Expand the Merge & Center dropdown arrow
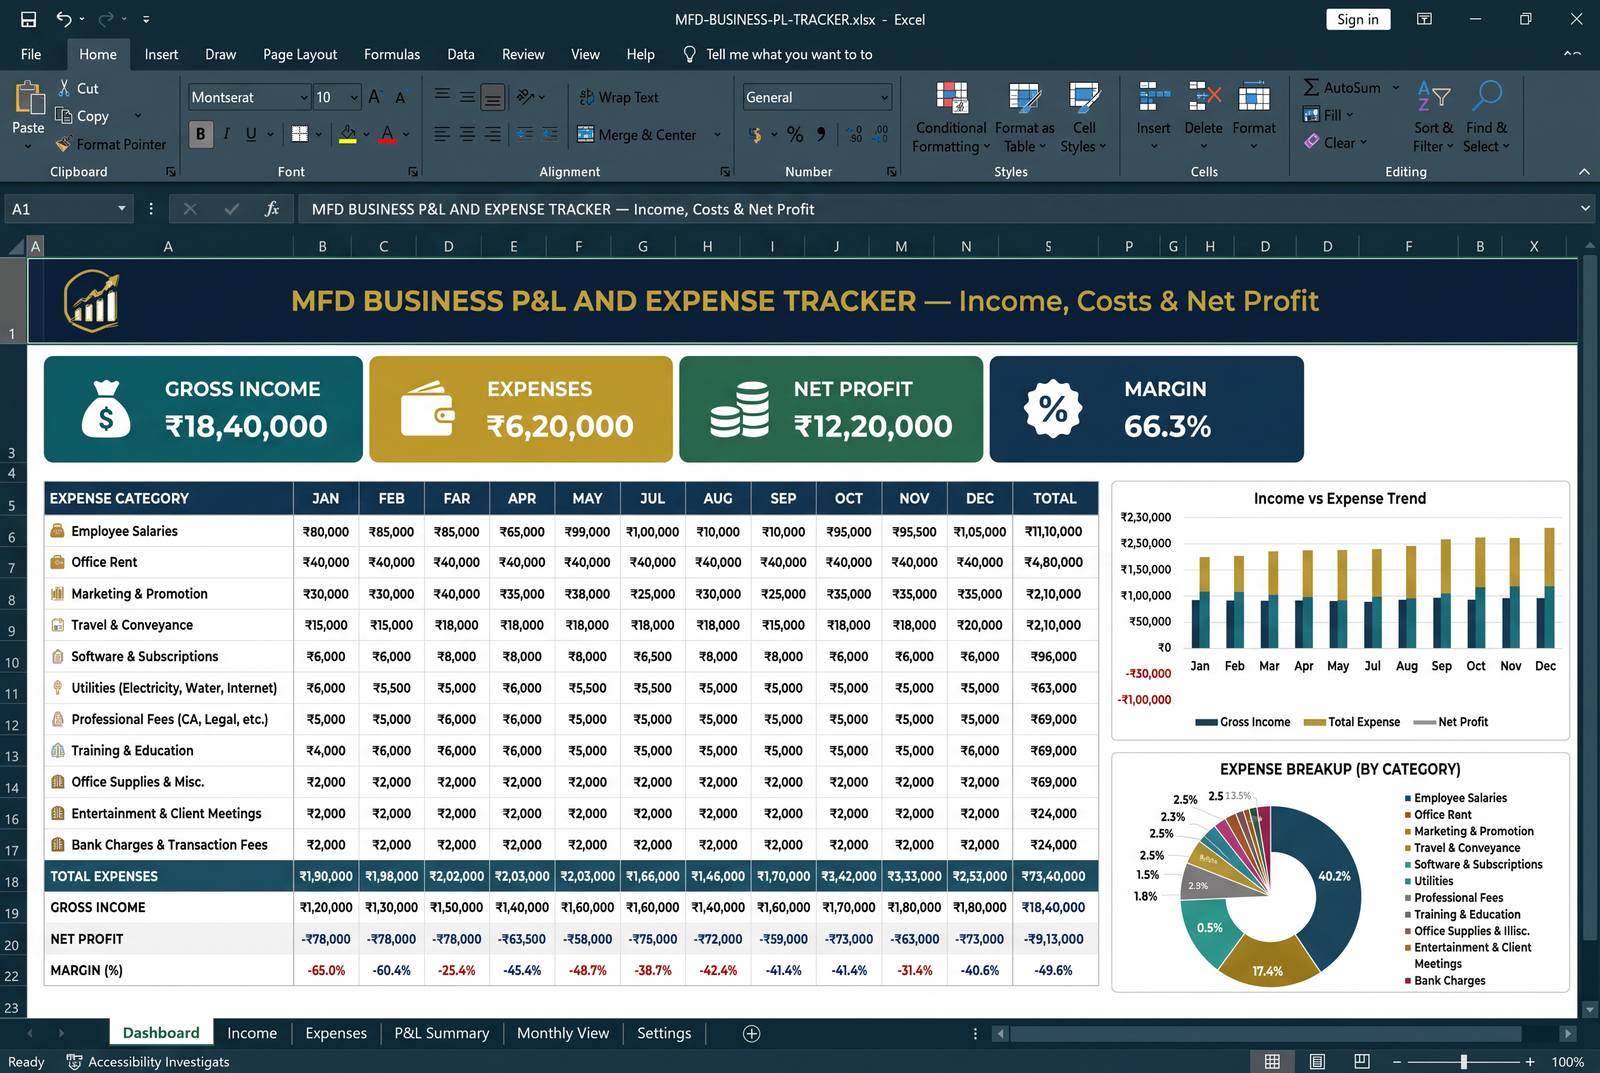1600x1073 pixels. (x=717, y=135)
